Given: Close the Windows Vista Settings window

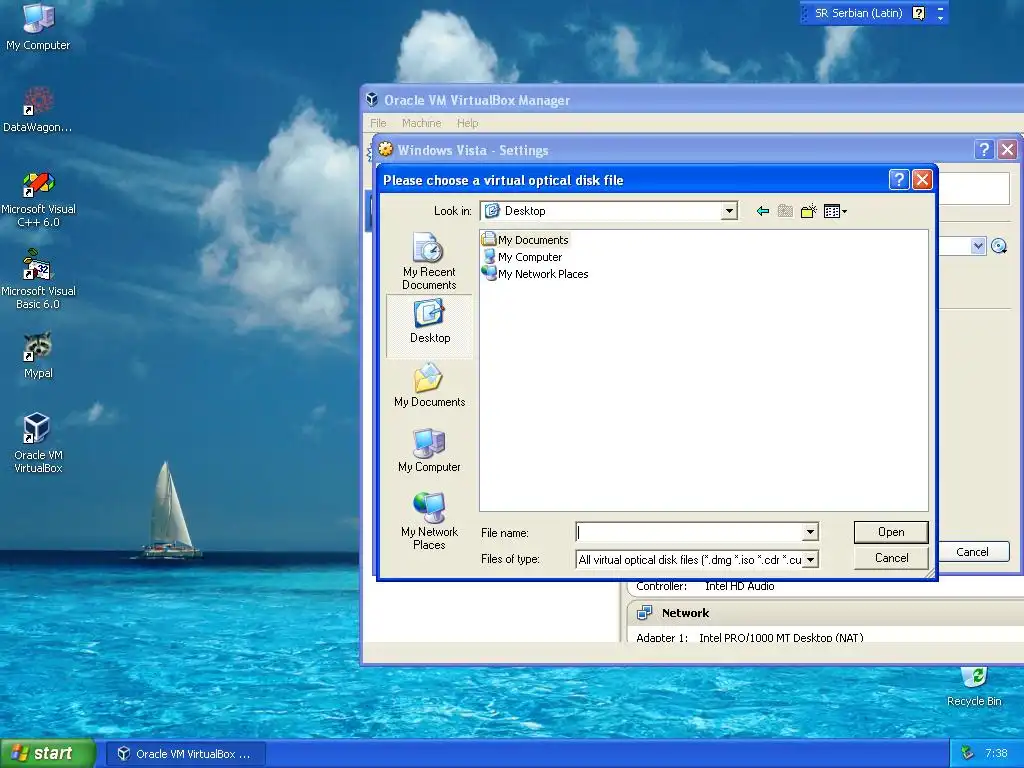Looking at the screenshot, I should pos(1007,150).
